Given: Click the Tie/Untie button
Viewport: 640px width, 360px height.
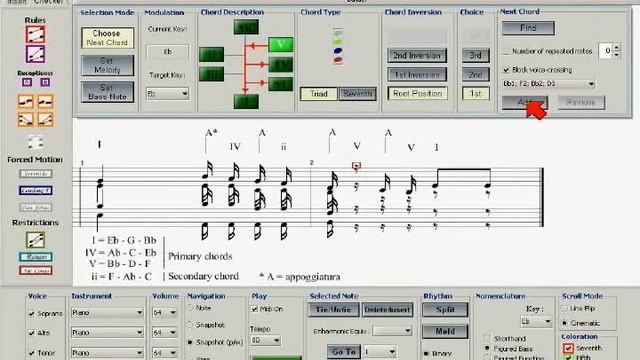Looking at the screenshot, I should [x=333, y=310].
